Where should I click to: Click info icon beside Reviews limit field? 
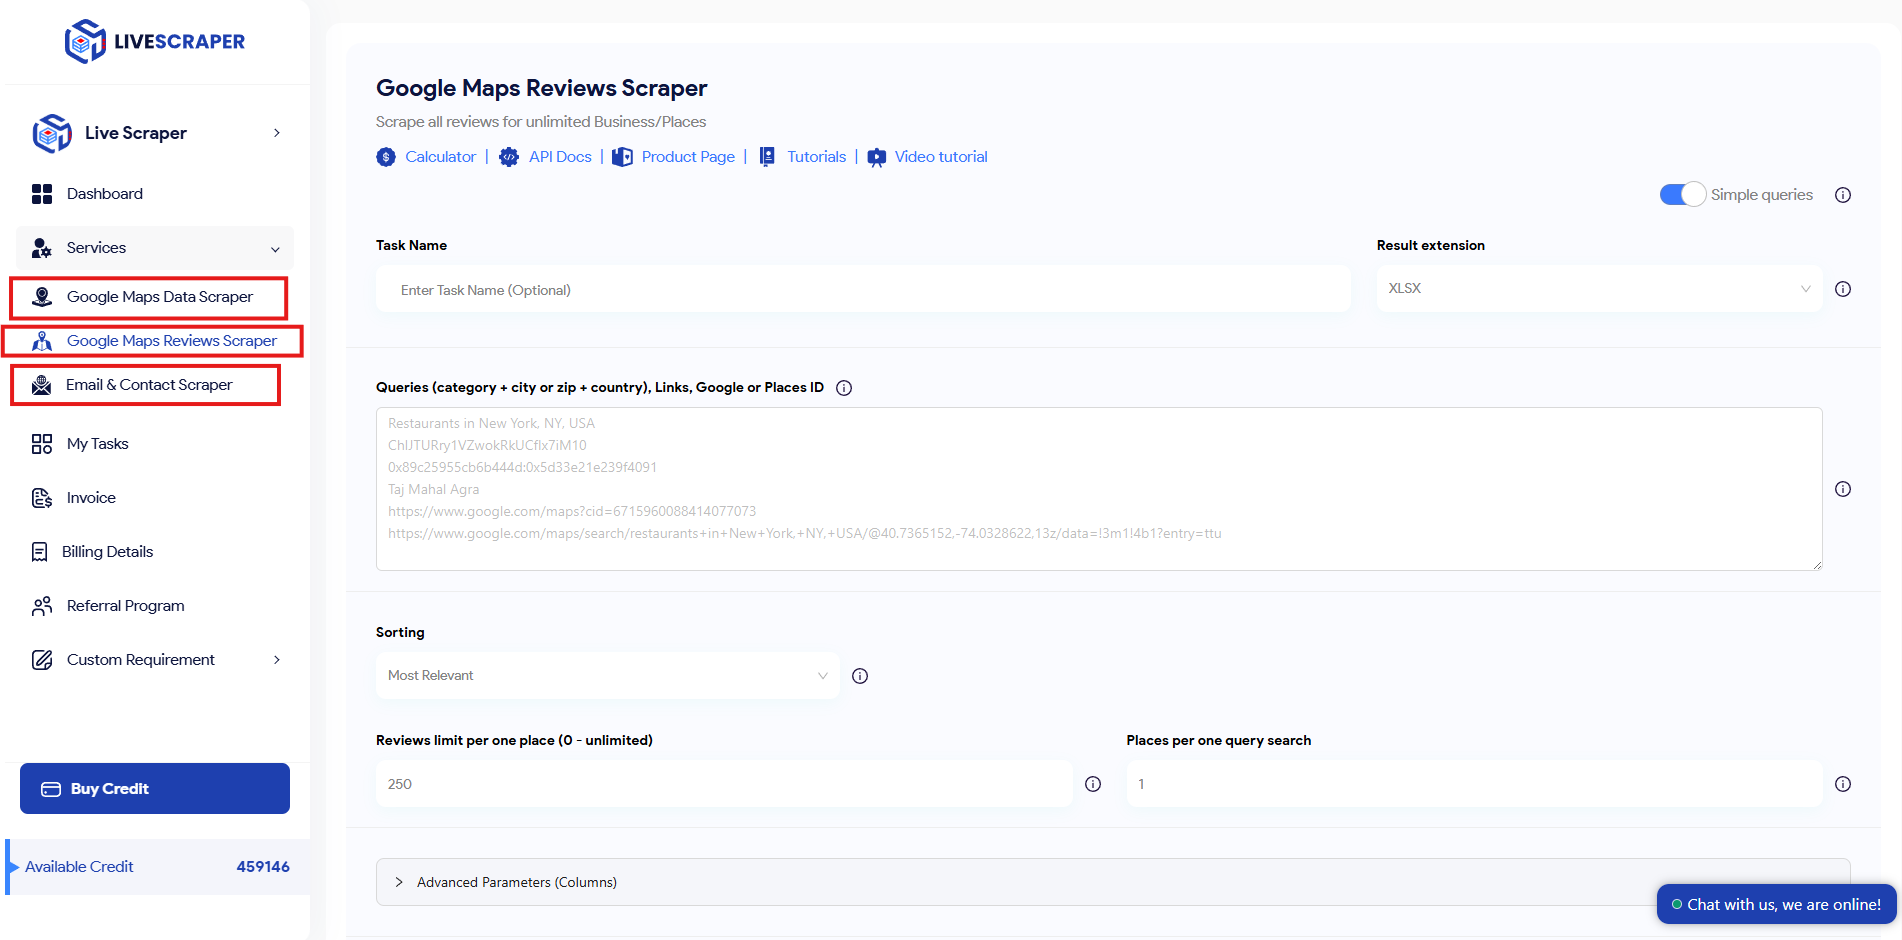(x=1093, y=784)
